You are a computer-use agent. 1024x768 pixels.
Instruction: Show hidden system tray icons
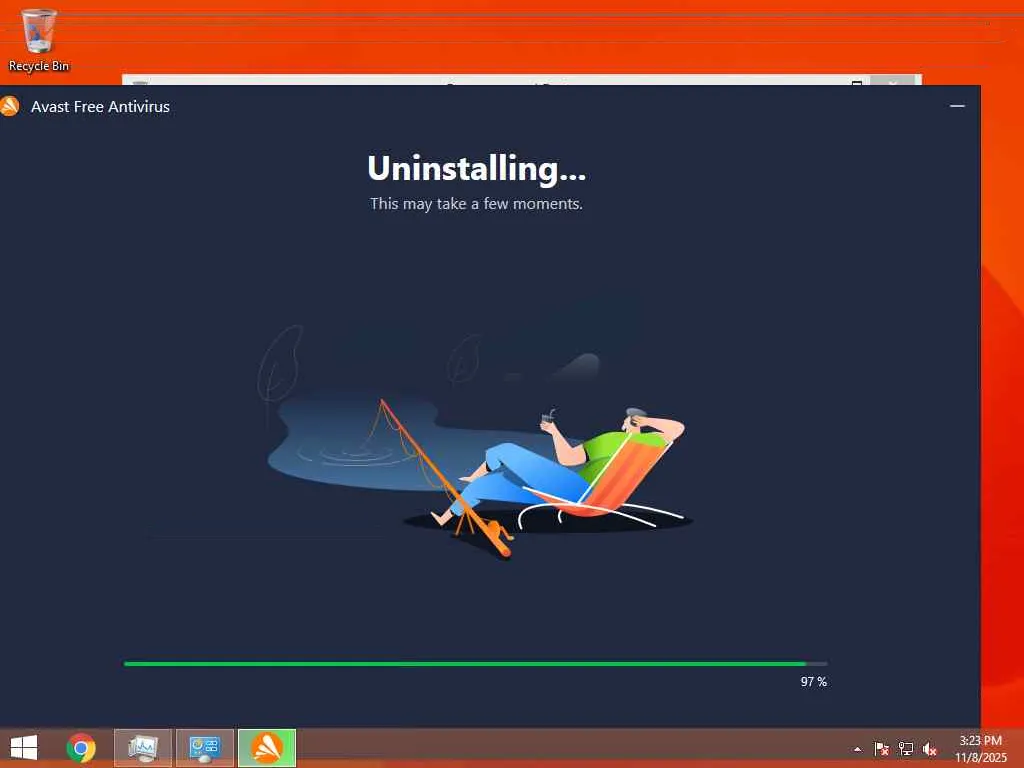pos(857,749)
